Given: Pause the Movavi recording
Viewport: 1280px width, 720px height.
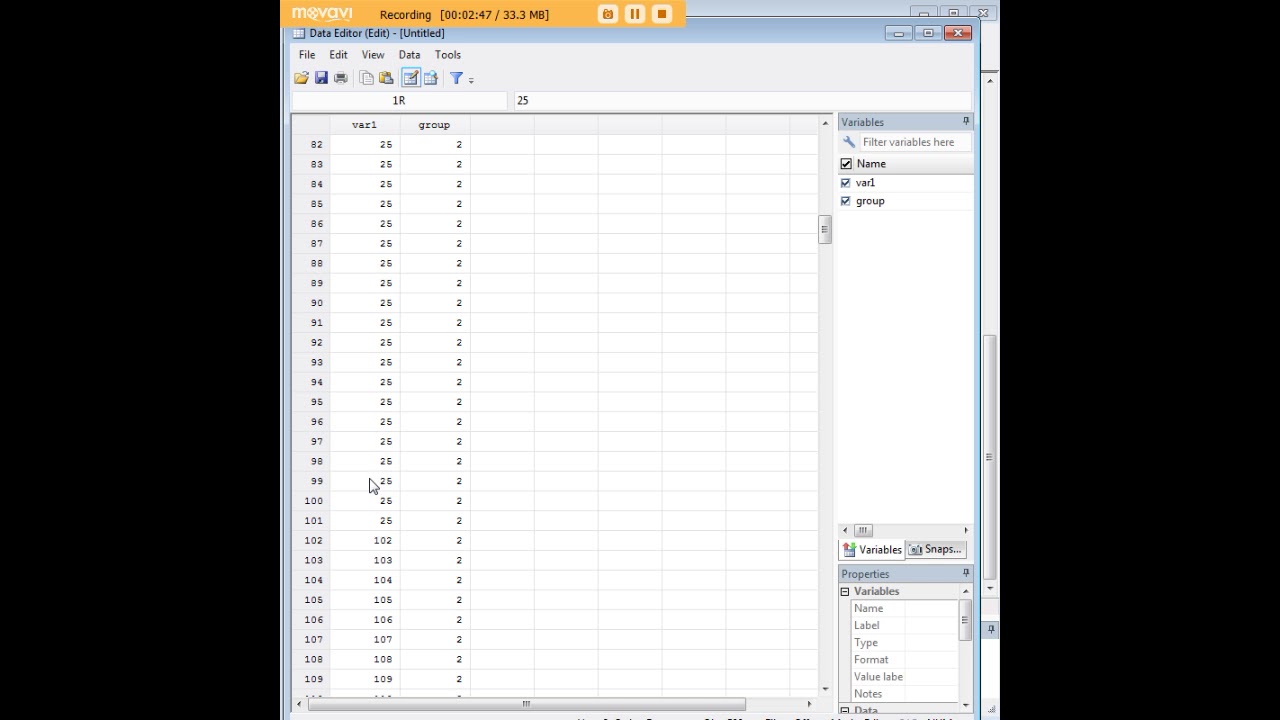Looking at the screenshot, I should coord(634,14).
